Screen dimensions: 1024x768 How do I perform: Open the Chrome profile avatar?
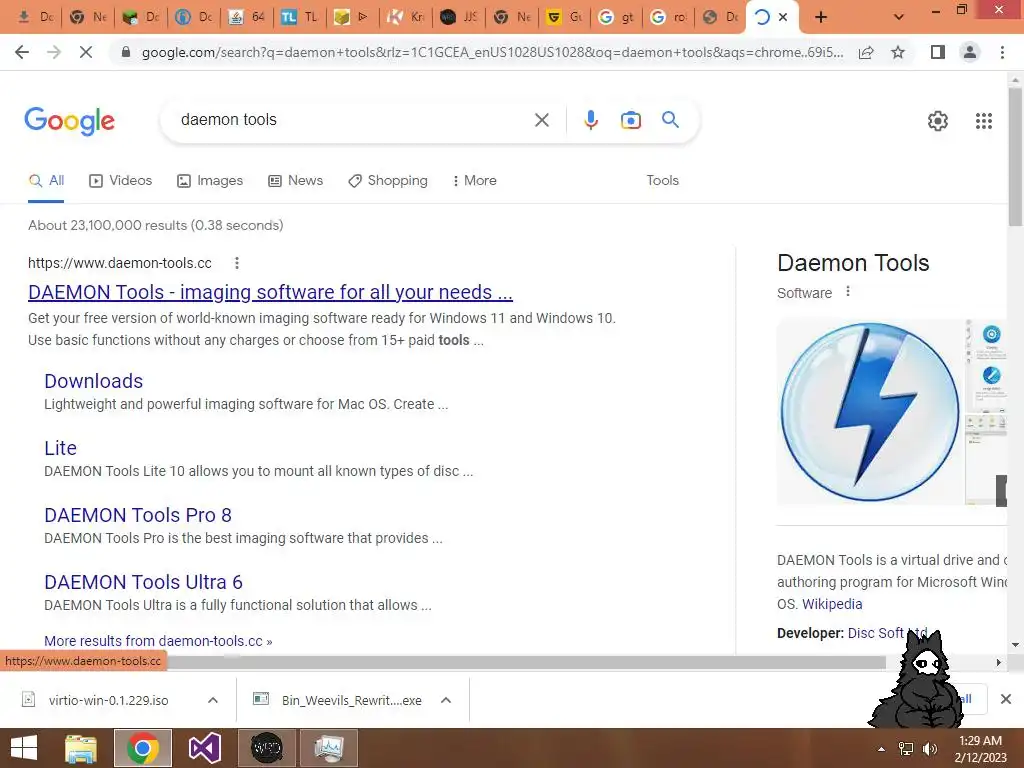[970, 52]
